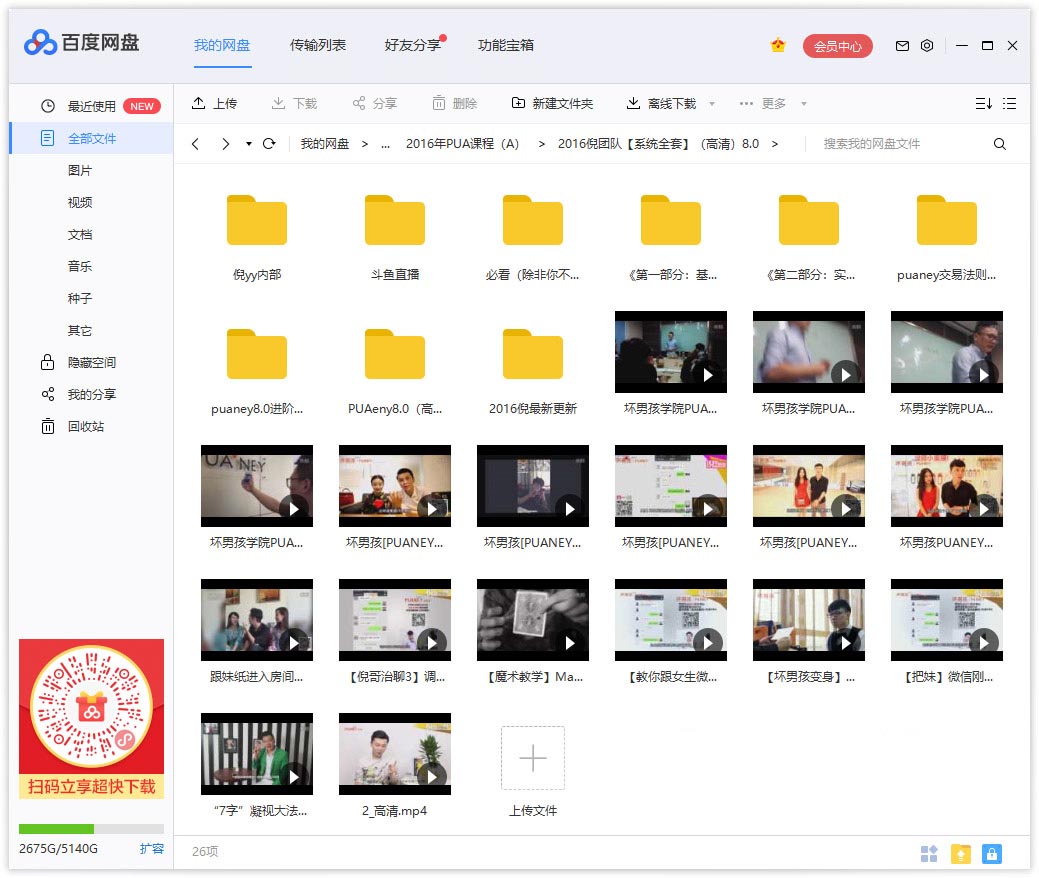Click the 删除 delete button
1039x878 pixels.
click(455, 103)
